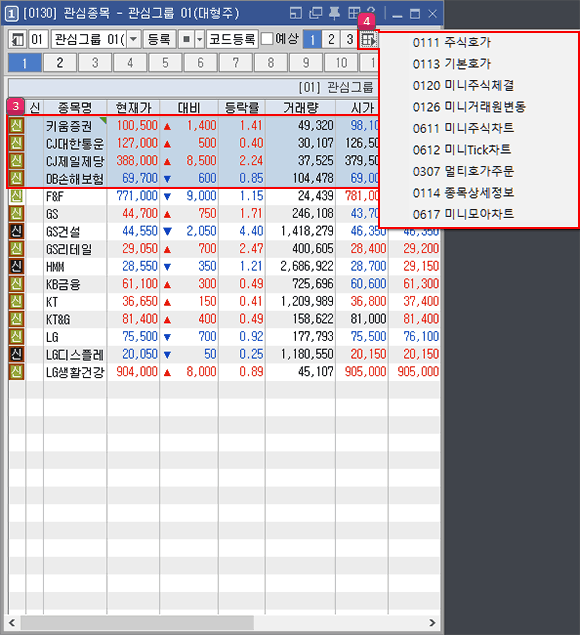
Task: Click the group number 01 input field
Action: point(38,40)
